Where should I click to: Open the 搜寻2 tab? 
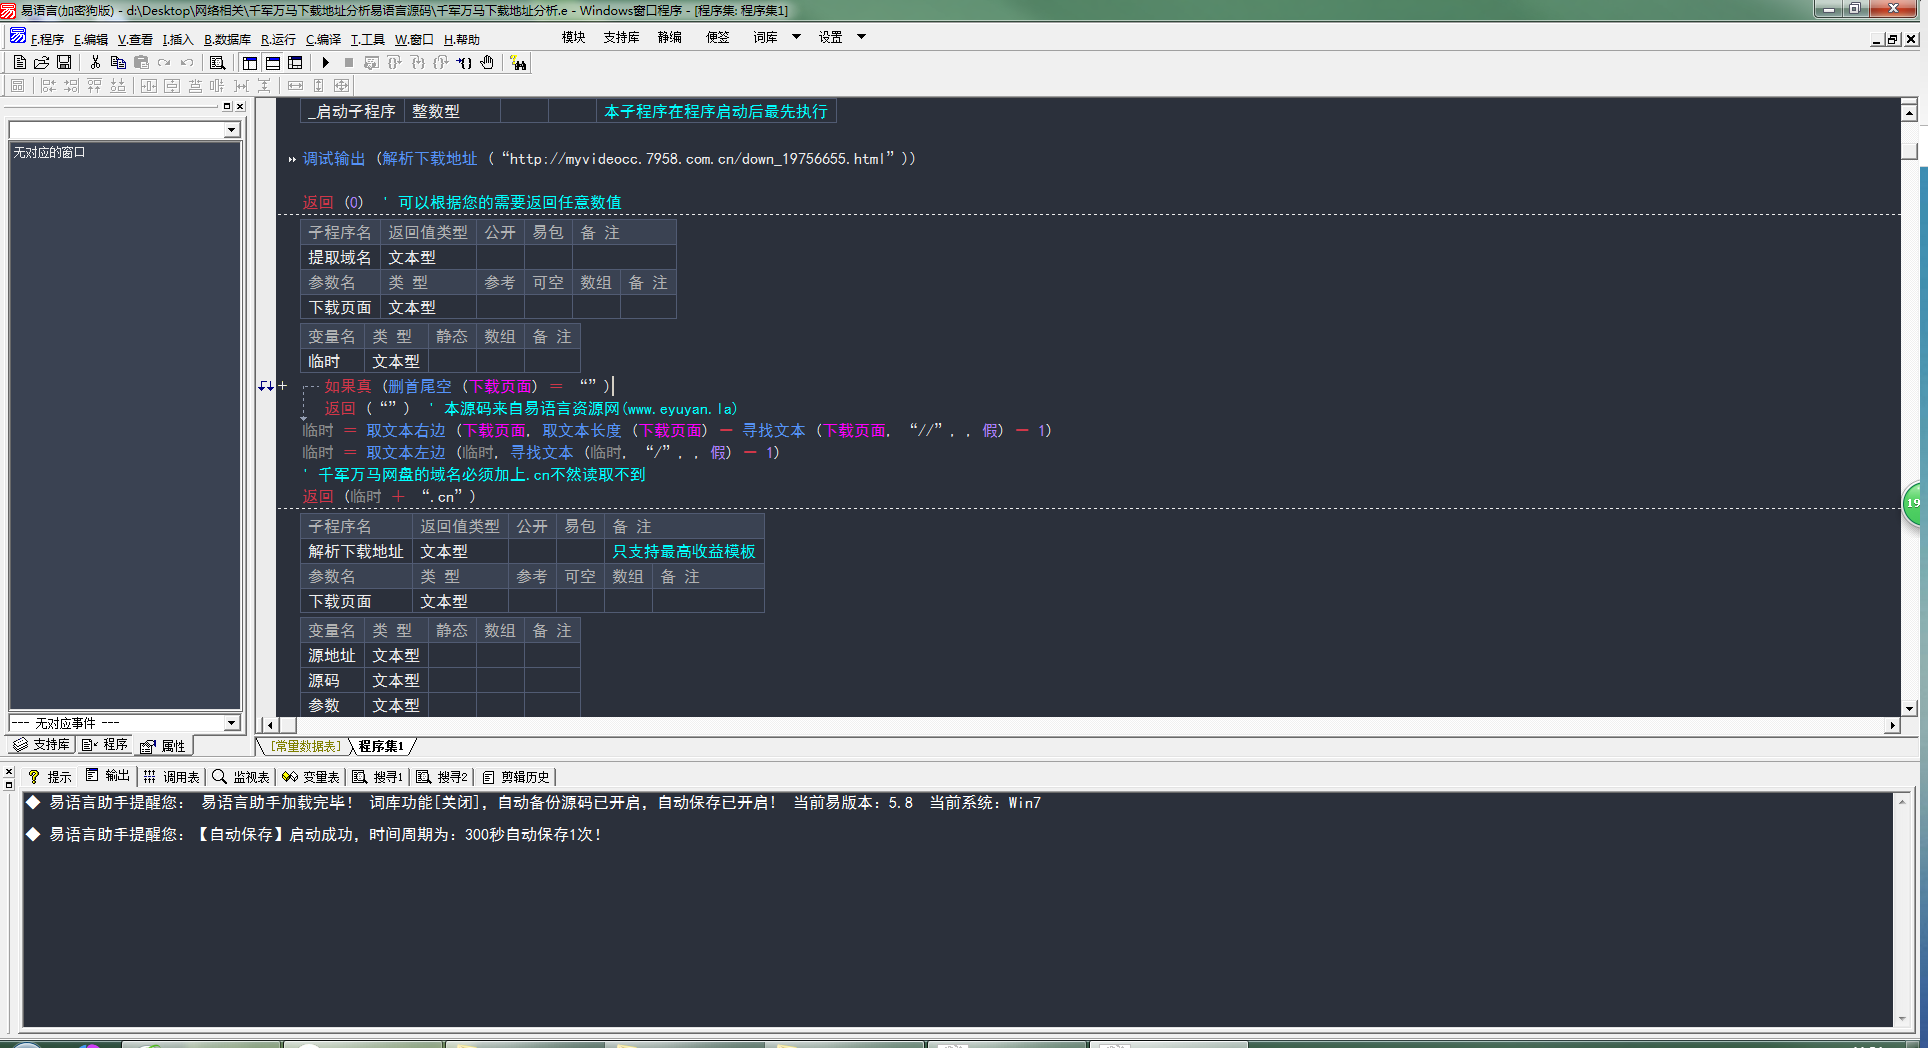(442, 777)
